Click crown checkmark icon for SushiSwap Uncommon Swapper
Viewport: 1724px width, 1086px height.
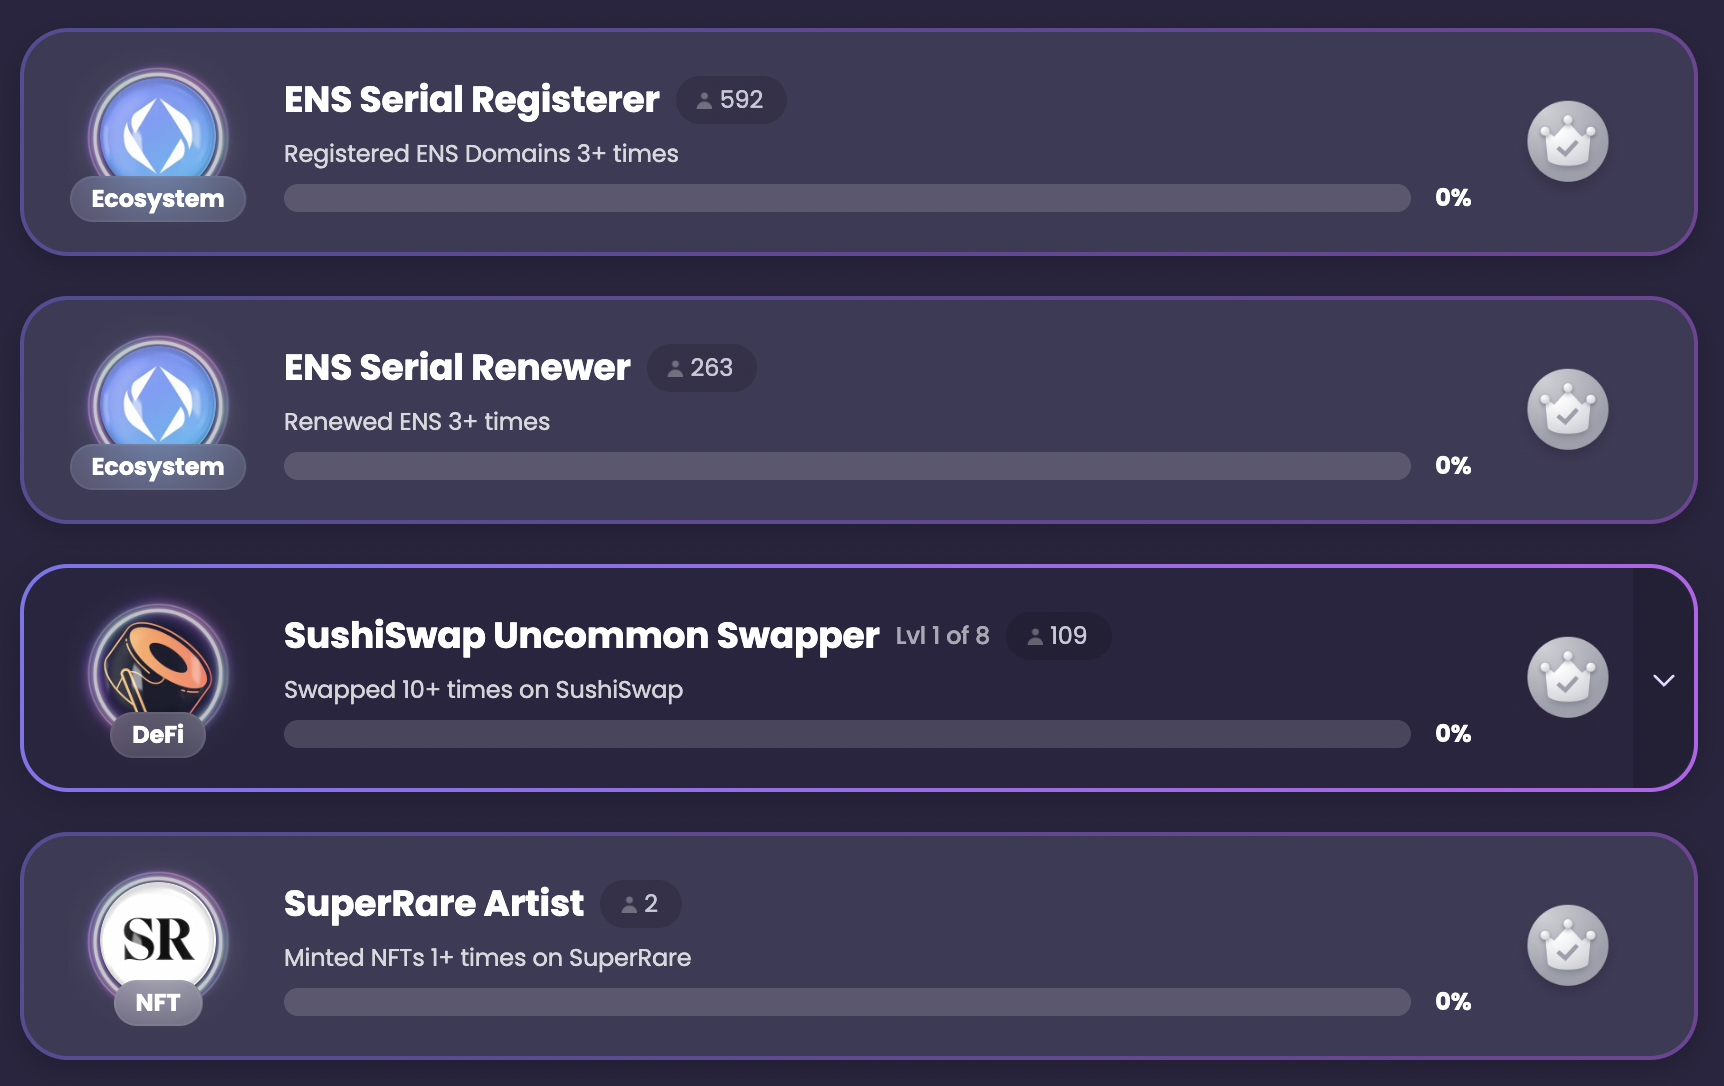pos(1567,677)
